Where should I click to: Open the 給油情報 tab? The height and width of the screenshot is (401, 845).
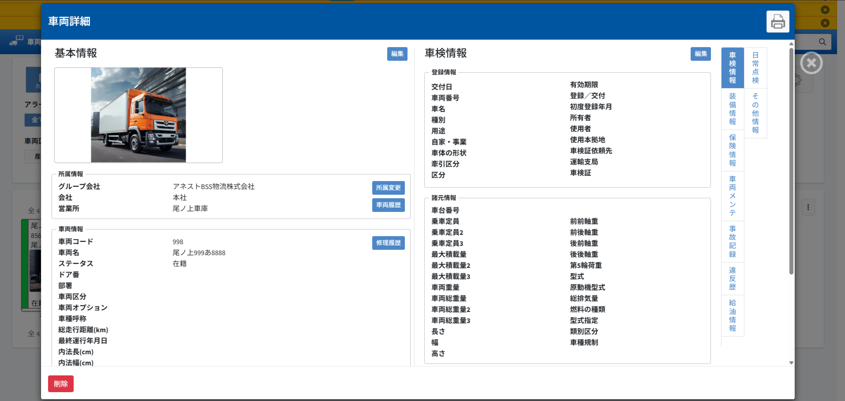pyautogui.click(x=732, y=314)
